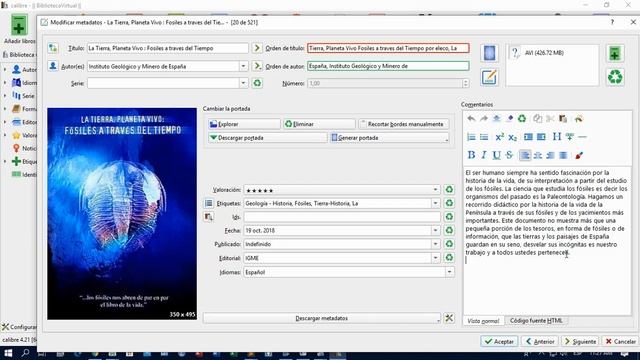Click the book cover thumbnail
Screen dimensions: 640x360
point(122,213)
